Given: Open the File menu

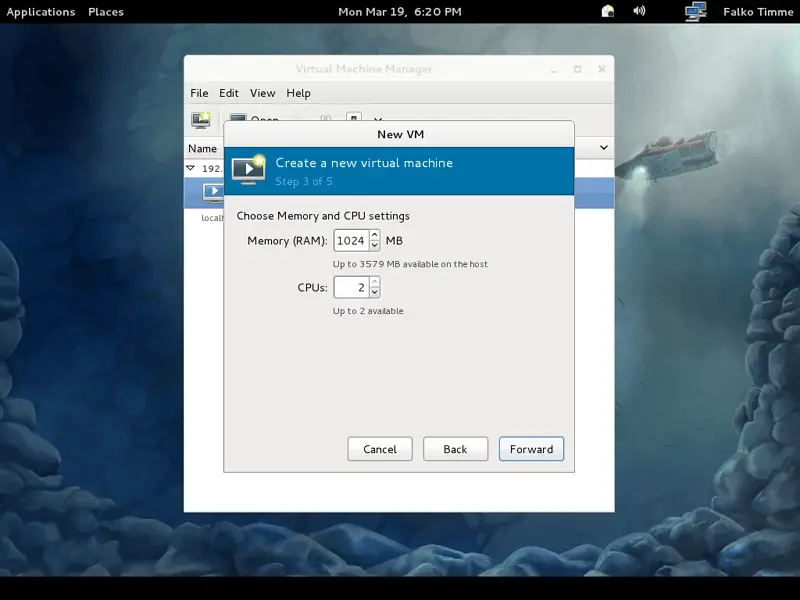Looking at the screenshot, I should pos(199,93).
